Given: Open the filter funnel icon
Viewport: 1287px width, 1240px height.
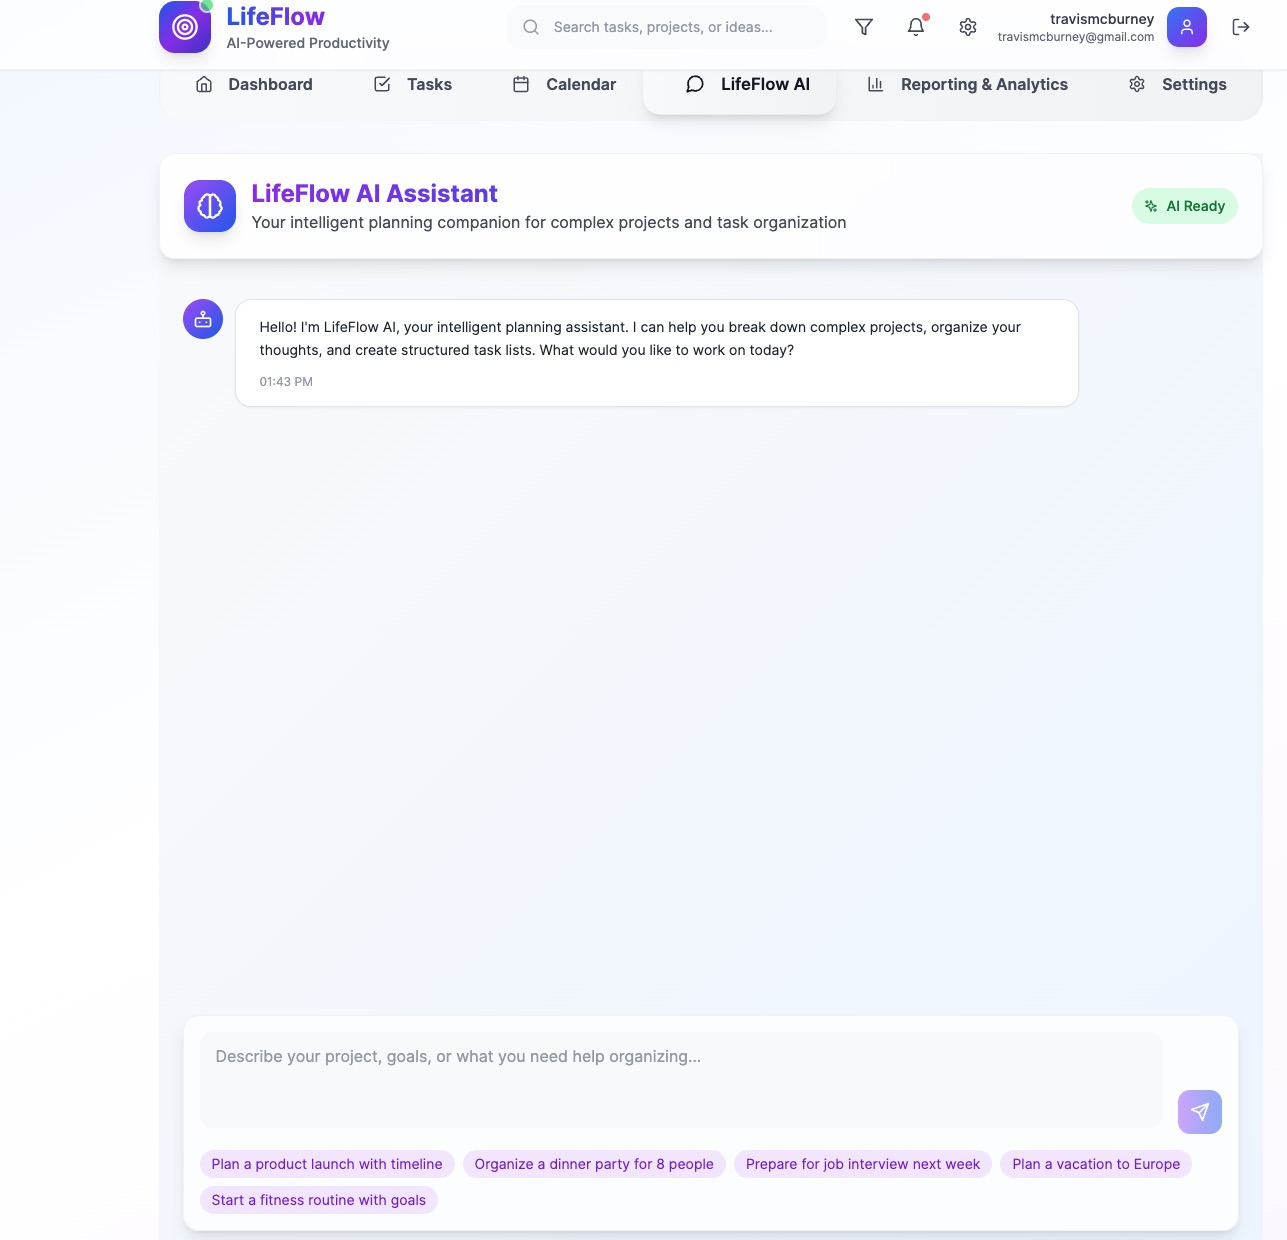Looking at the screenshot, I should pos(864,27).
